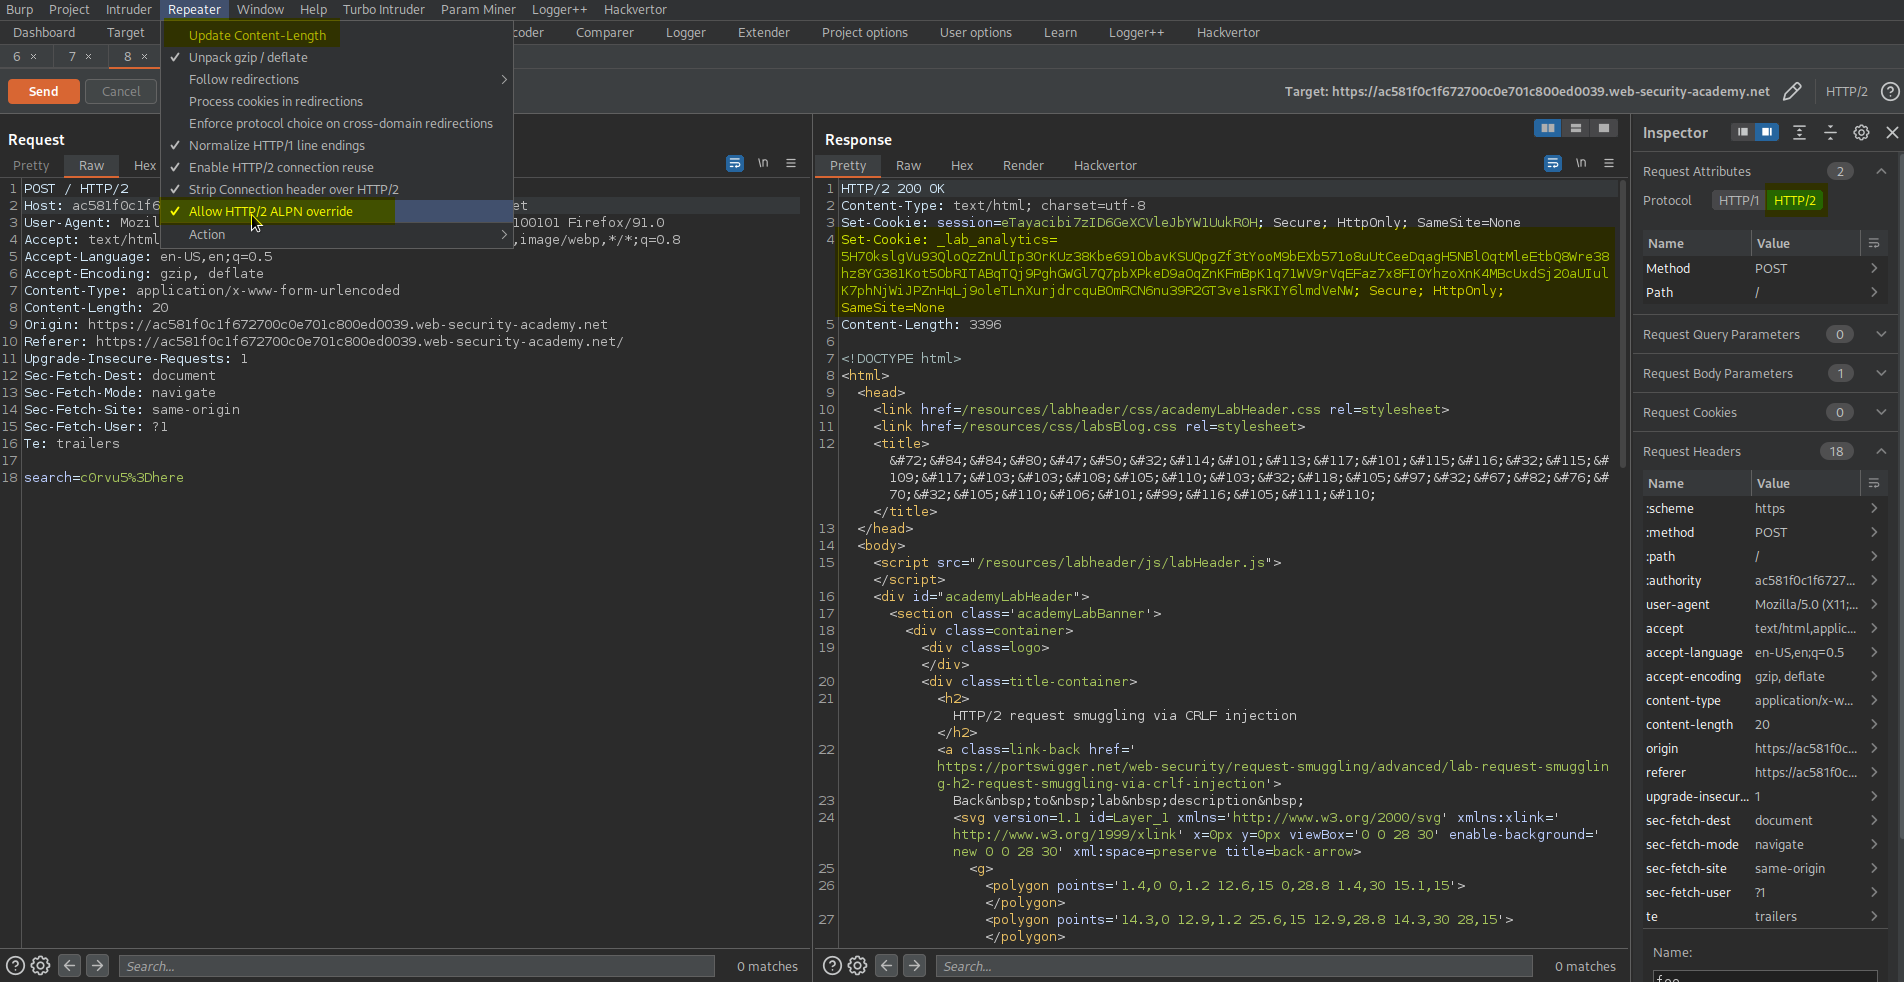Switch Request view to Pretty tab

[31, 165]
